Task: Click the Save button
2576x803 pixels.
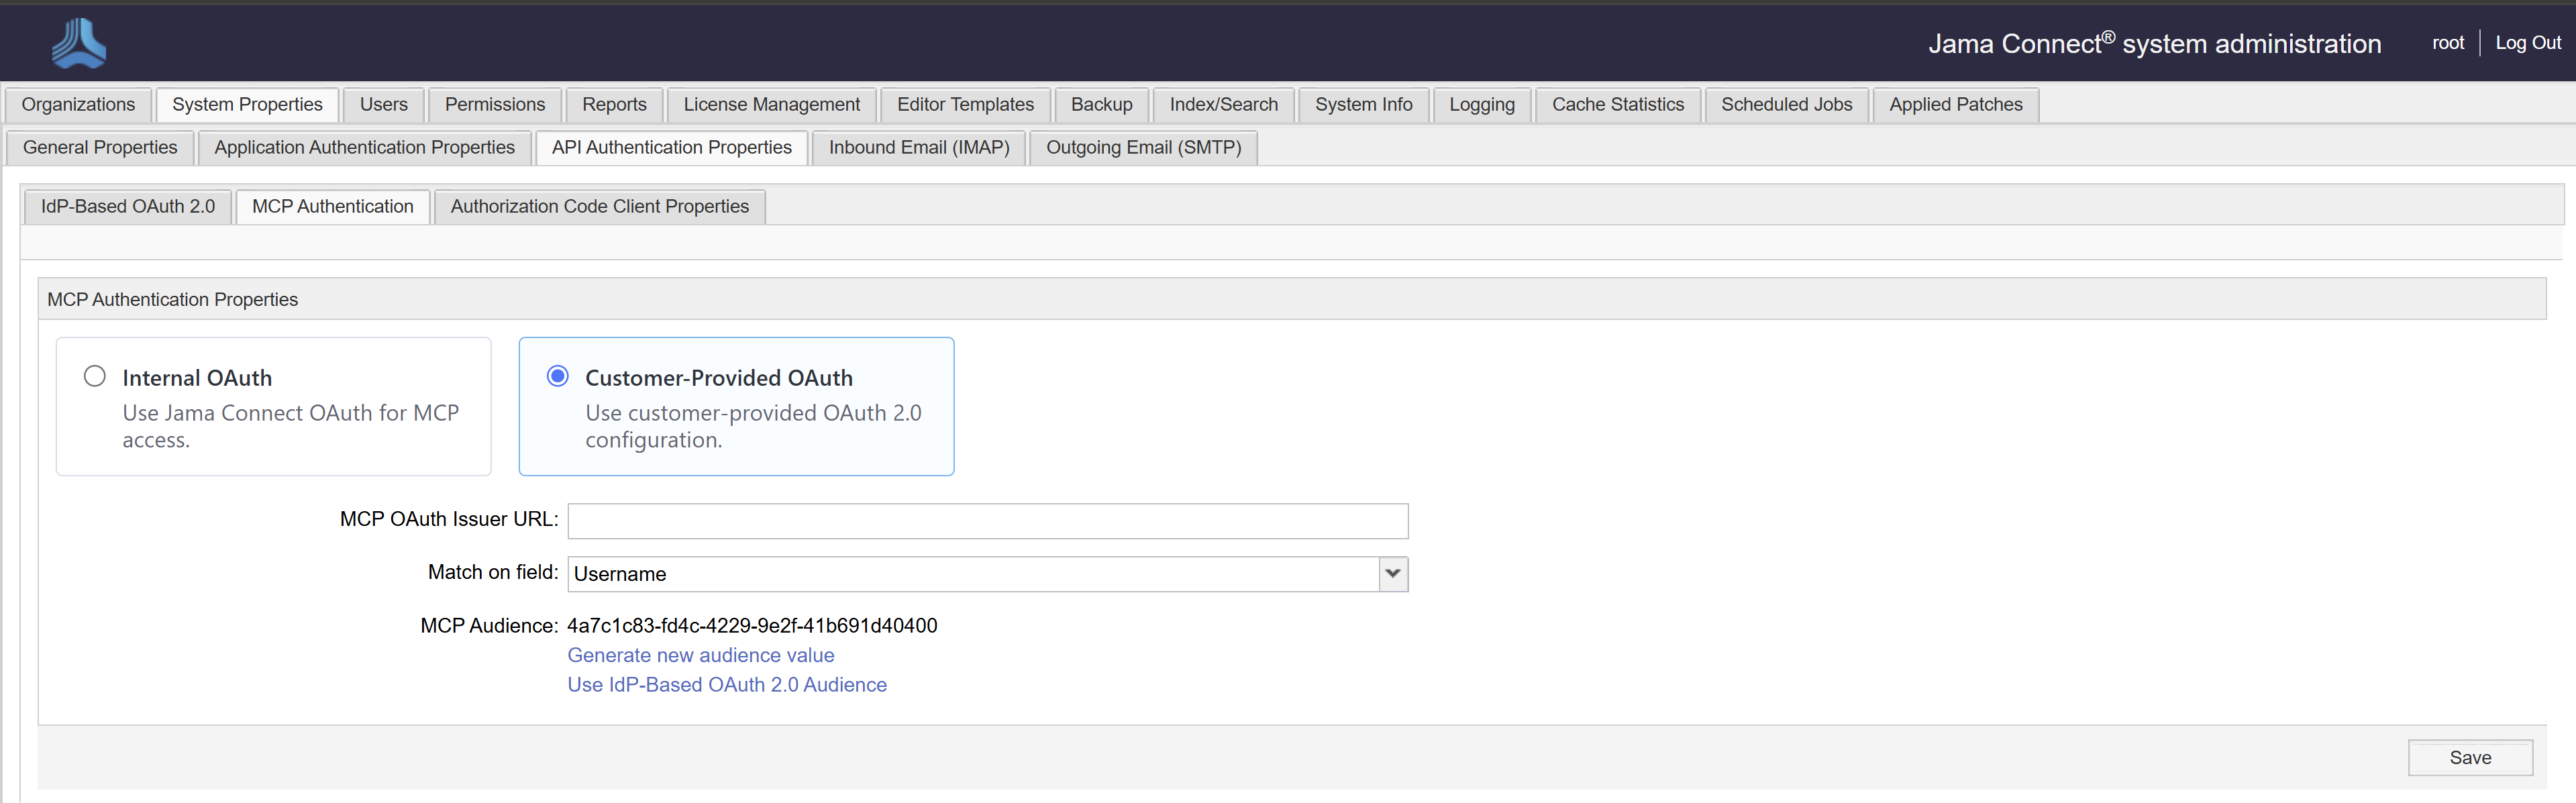Action: pyautogui.click(x=2470, y=758)
